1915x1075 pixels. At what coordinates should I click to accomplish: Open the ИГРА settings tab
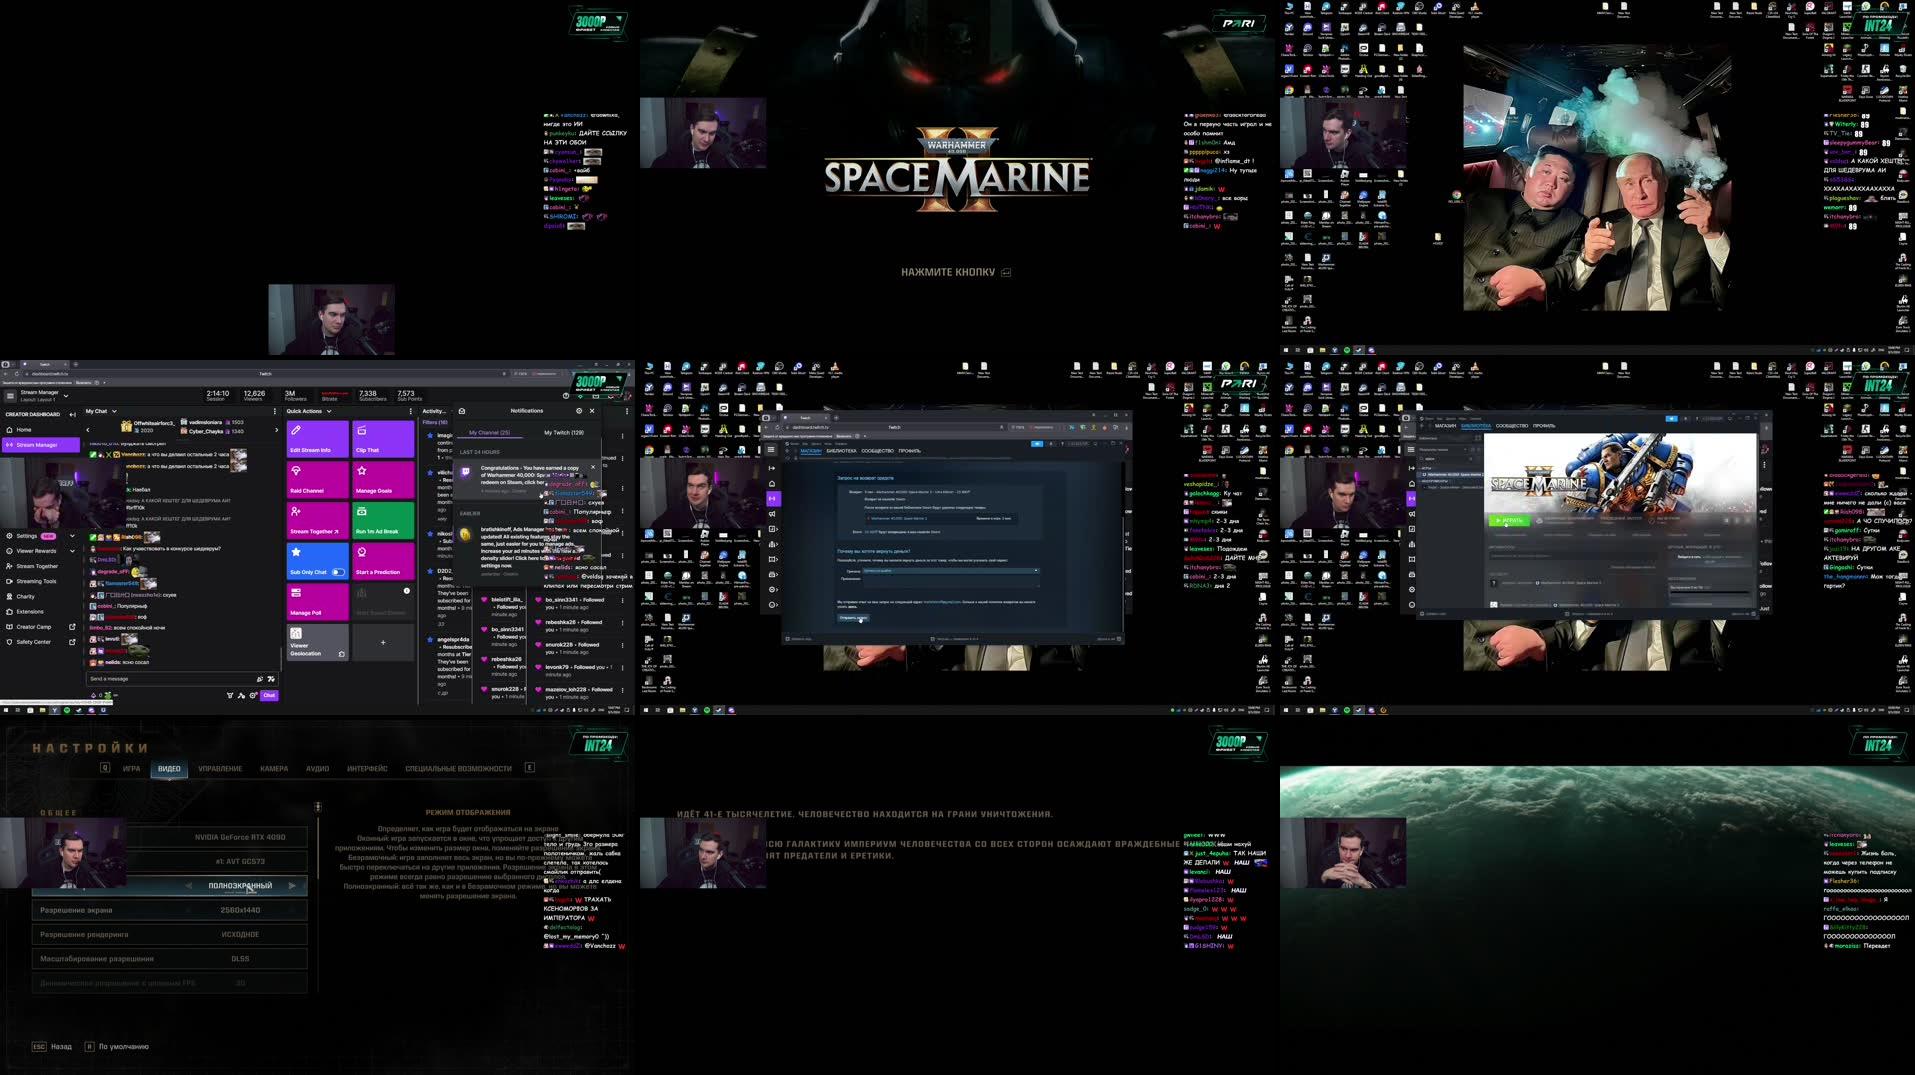tap(131, 769)
